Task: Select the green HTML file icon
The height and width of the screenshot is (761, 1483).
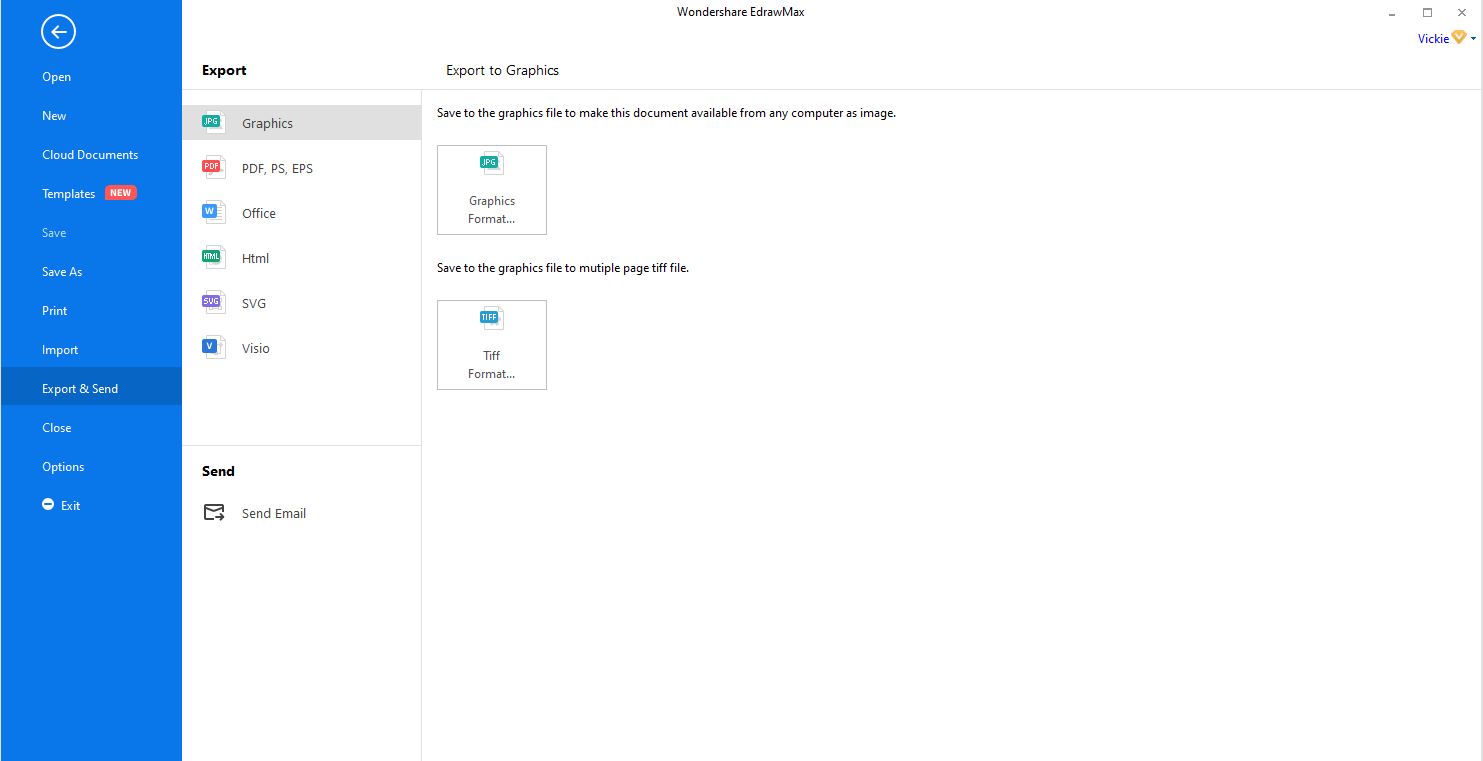Action: coord(213,258)
